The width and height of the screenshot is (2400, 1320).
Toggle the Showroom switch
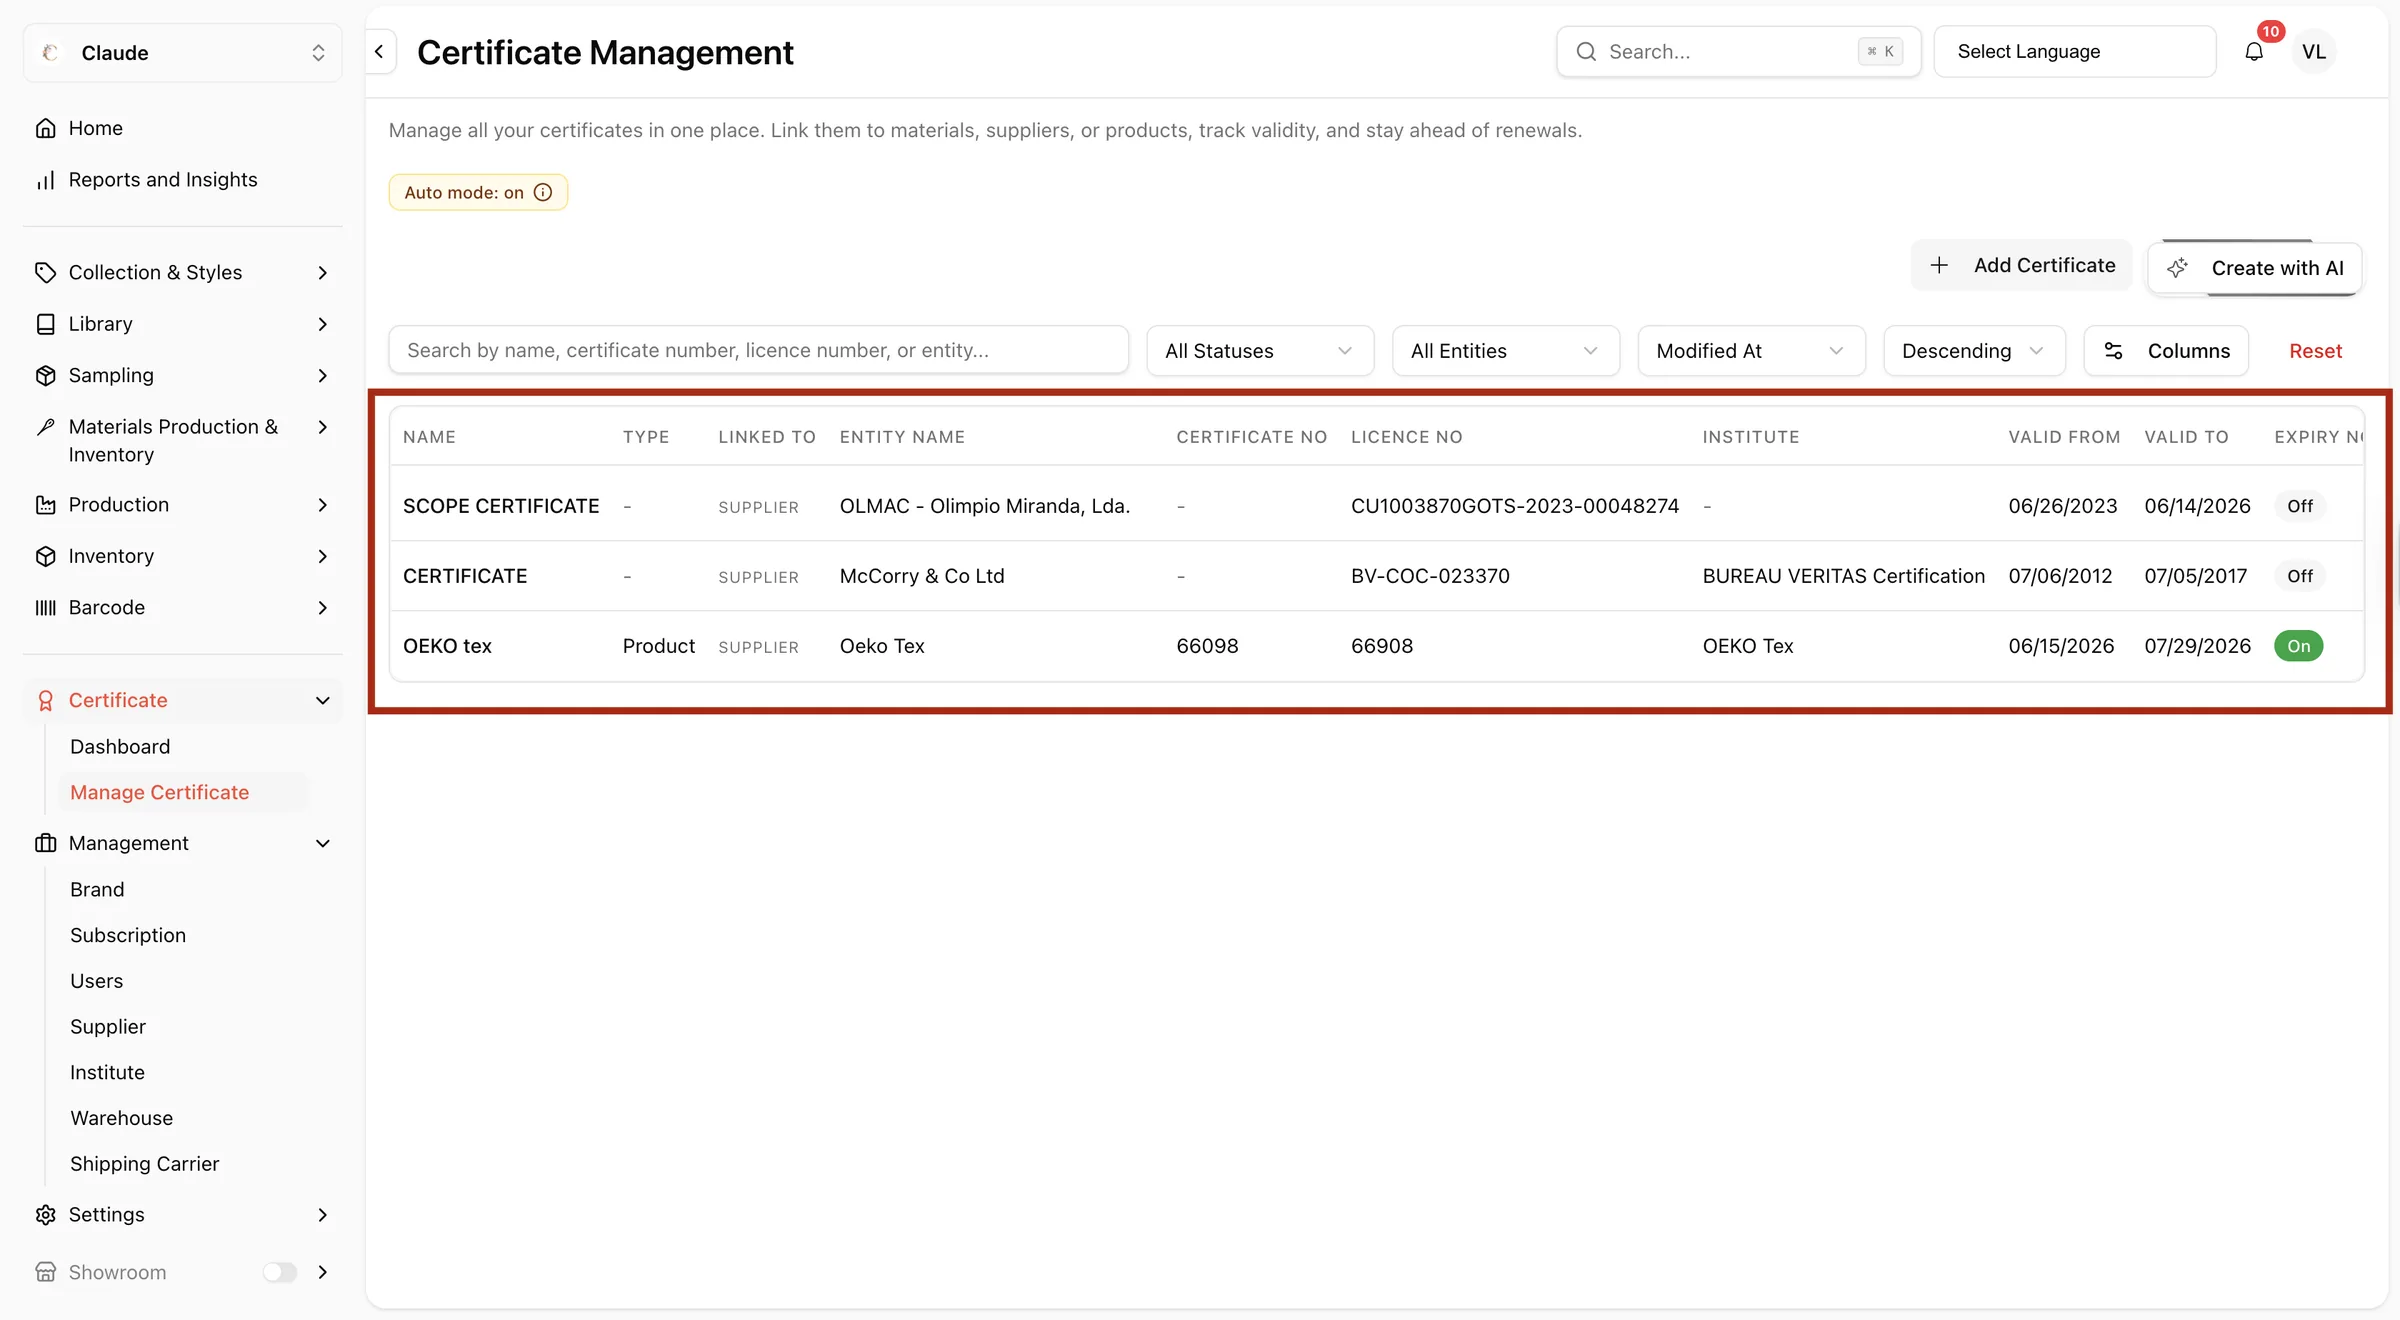(280, 1272)
